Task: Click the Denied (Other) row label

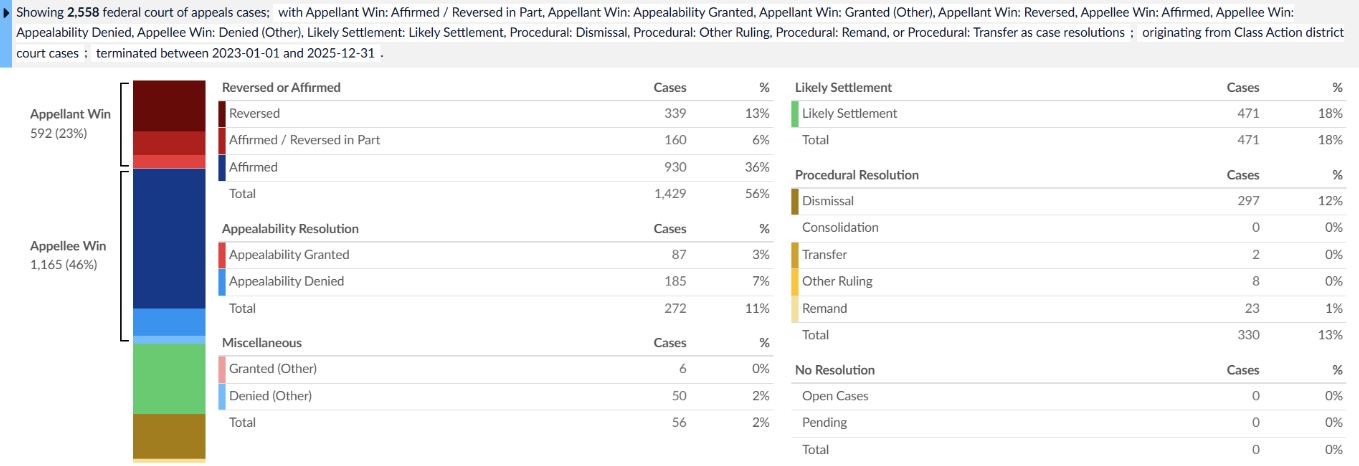Action: [x=270, y=396]
